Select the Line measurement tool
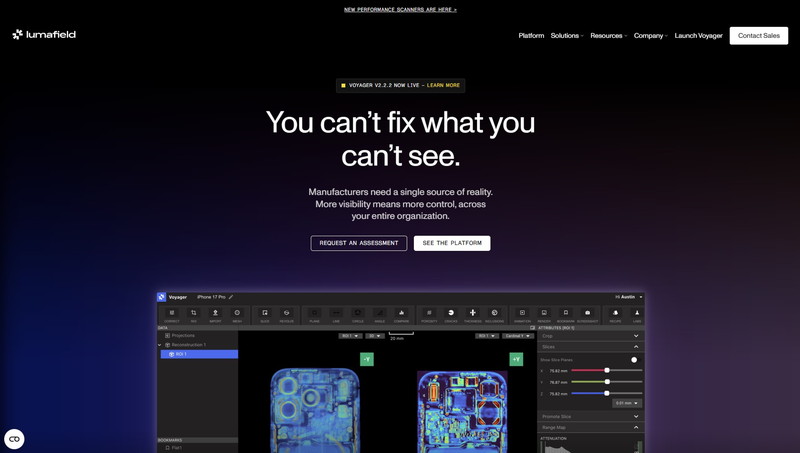This screenshot has height=453, width=800. (336, 315)
